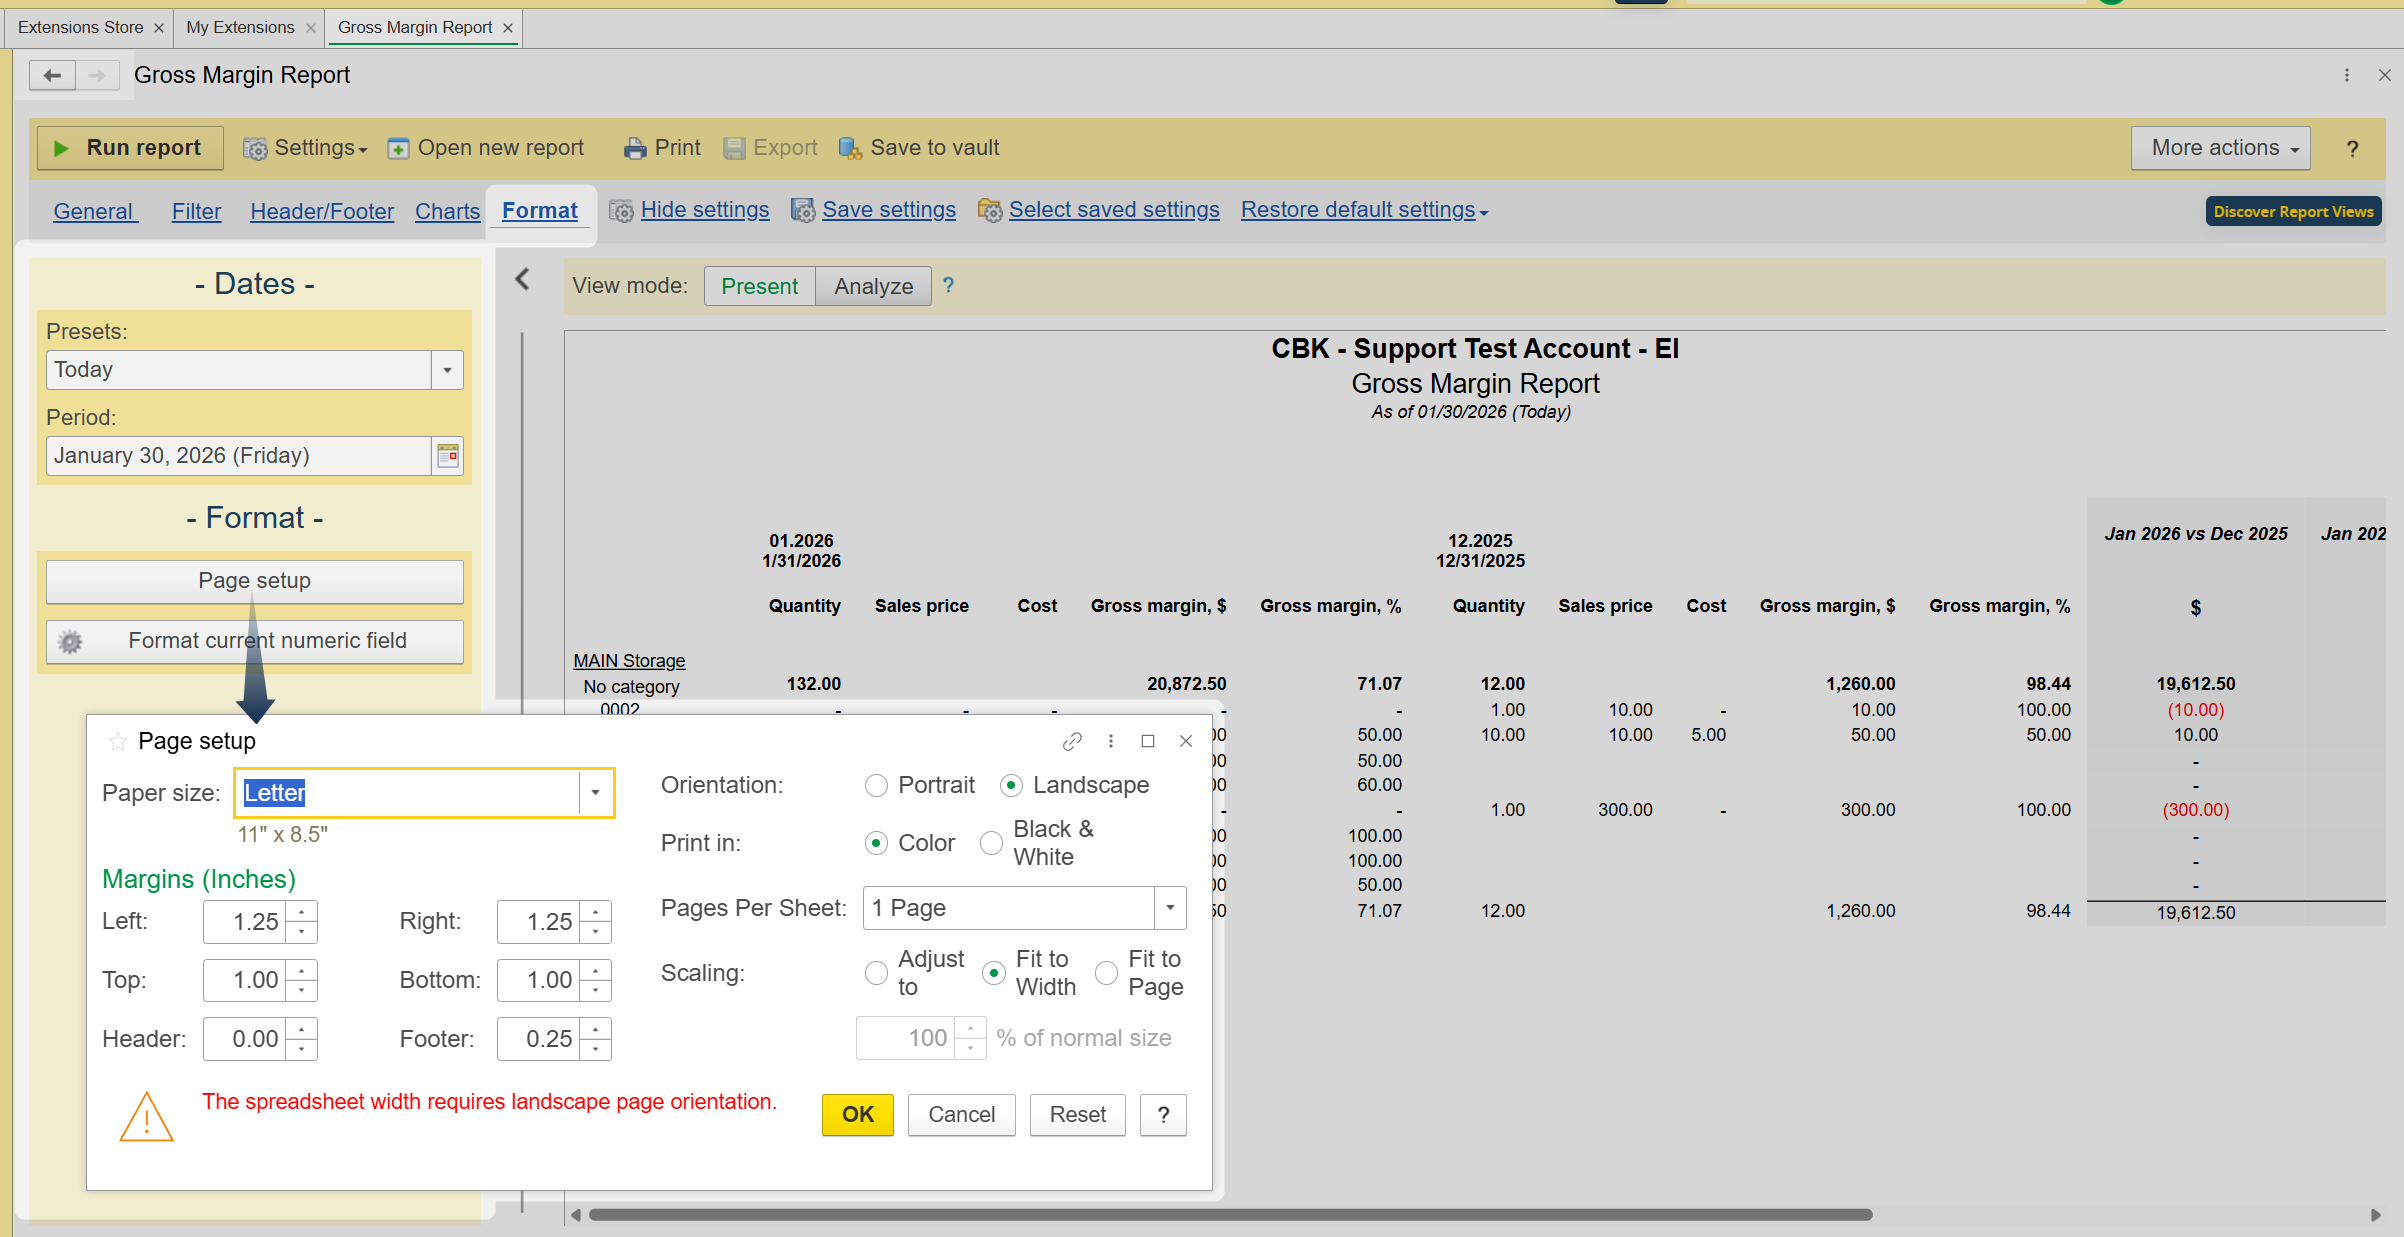Viewport: 2404px width, 1237px height.
Task: Select Fit to Page scaling
Action: coord(1107,973)
